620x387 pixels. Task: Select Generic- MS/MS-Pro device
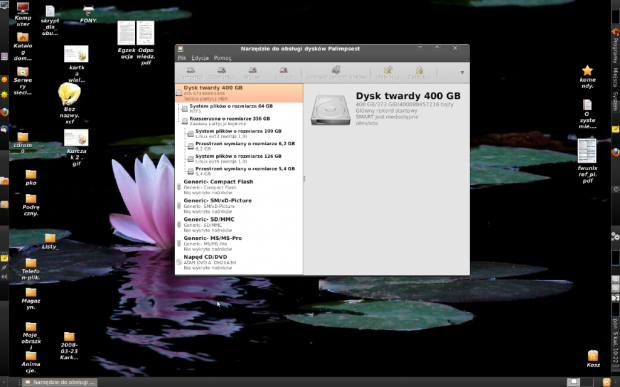pos(239,244)
